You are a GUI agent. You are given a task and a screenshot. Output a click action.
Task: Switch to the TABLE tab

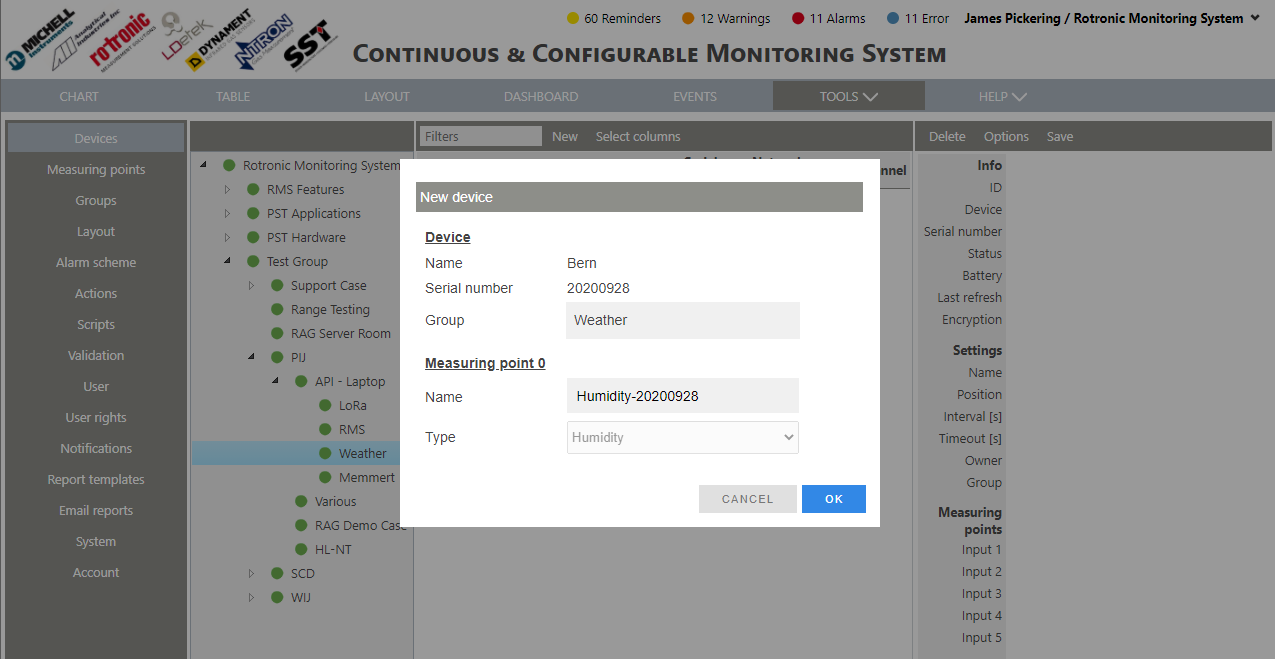tap(233, 96)
